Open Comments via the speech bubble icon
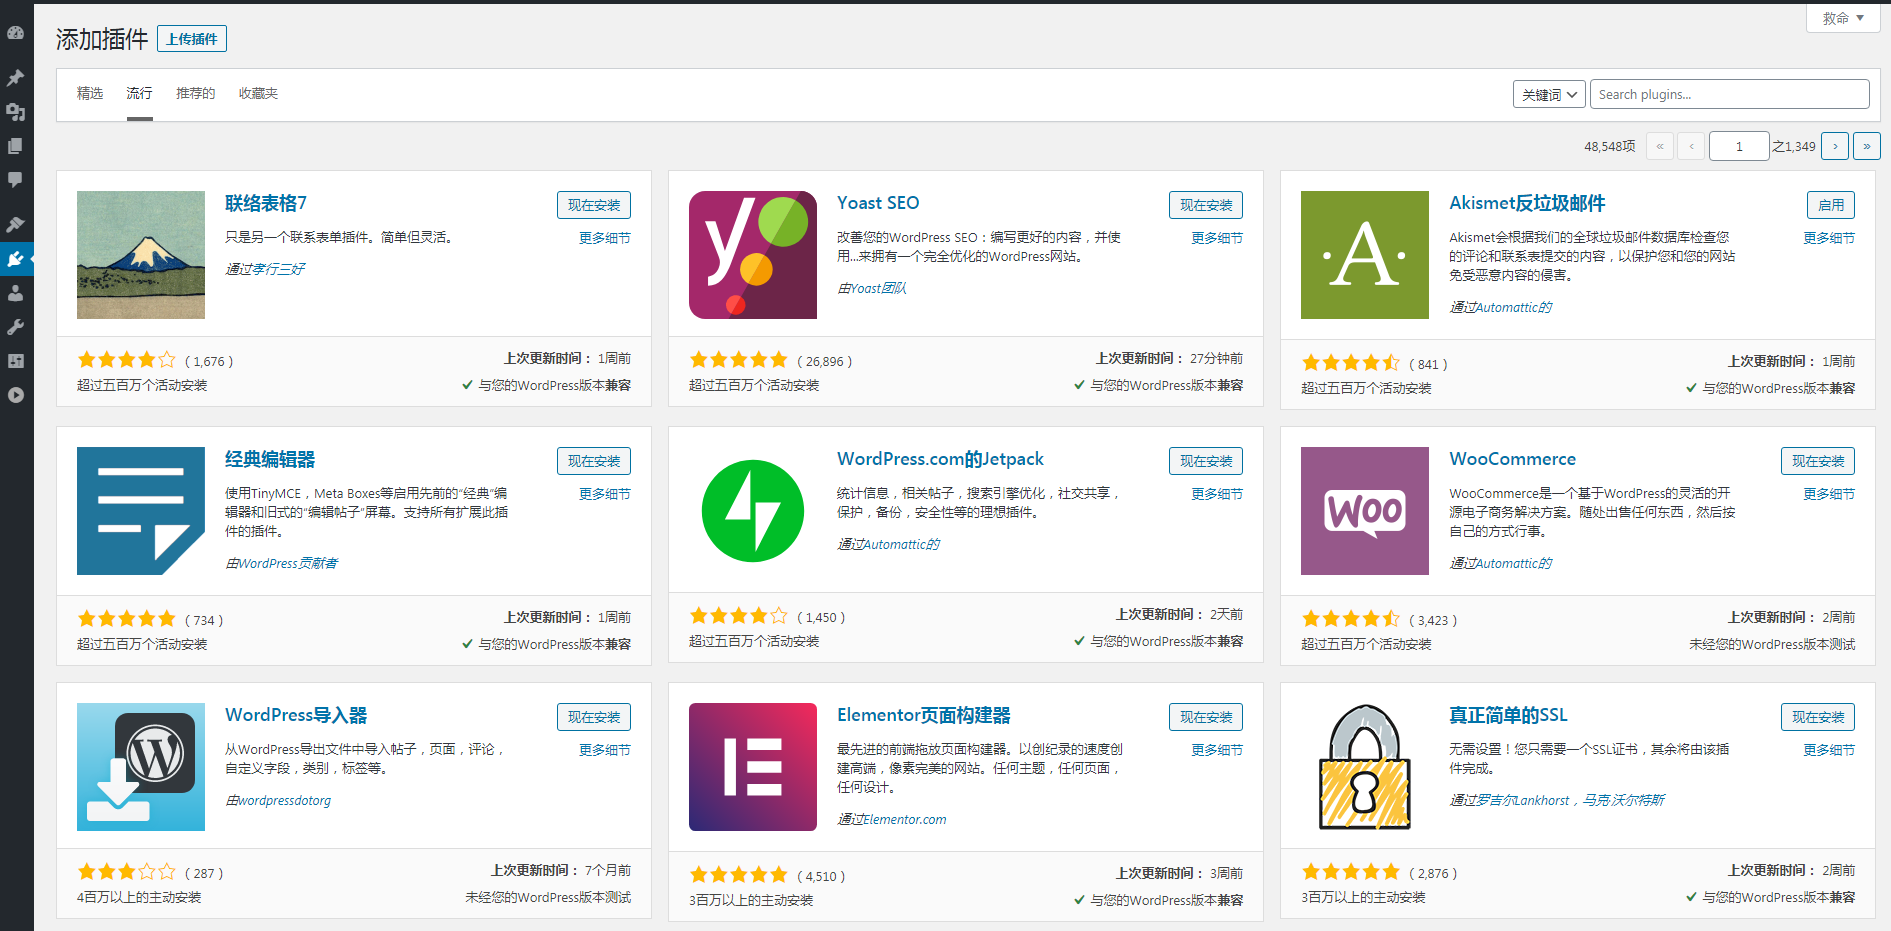 pos(15,180)
